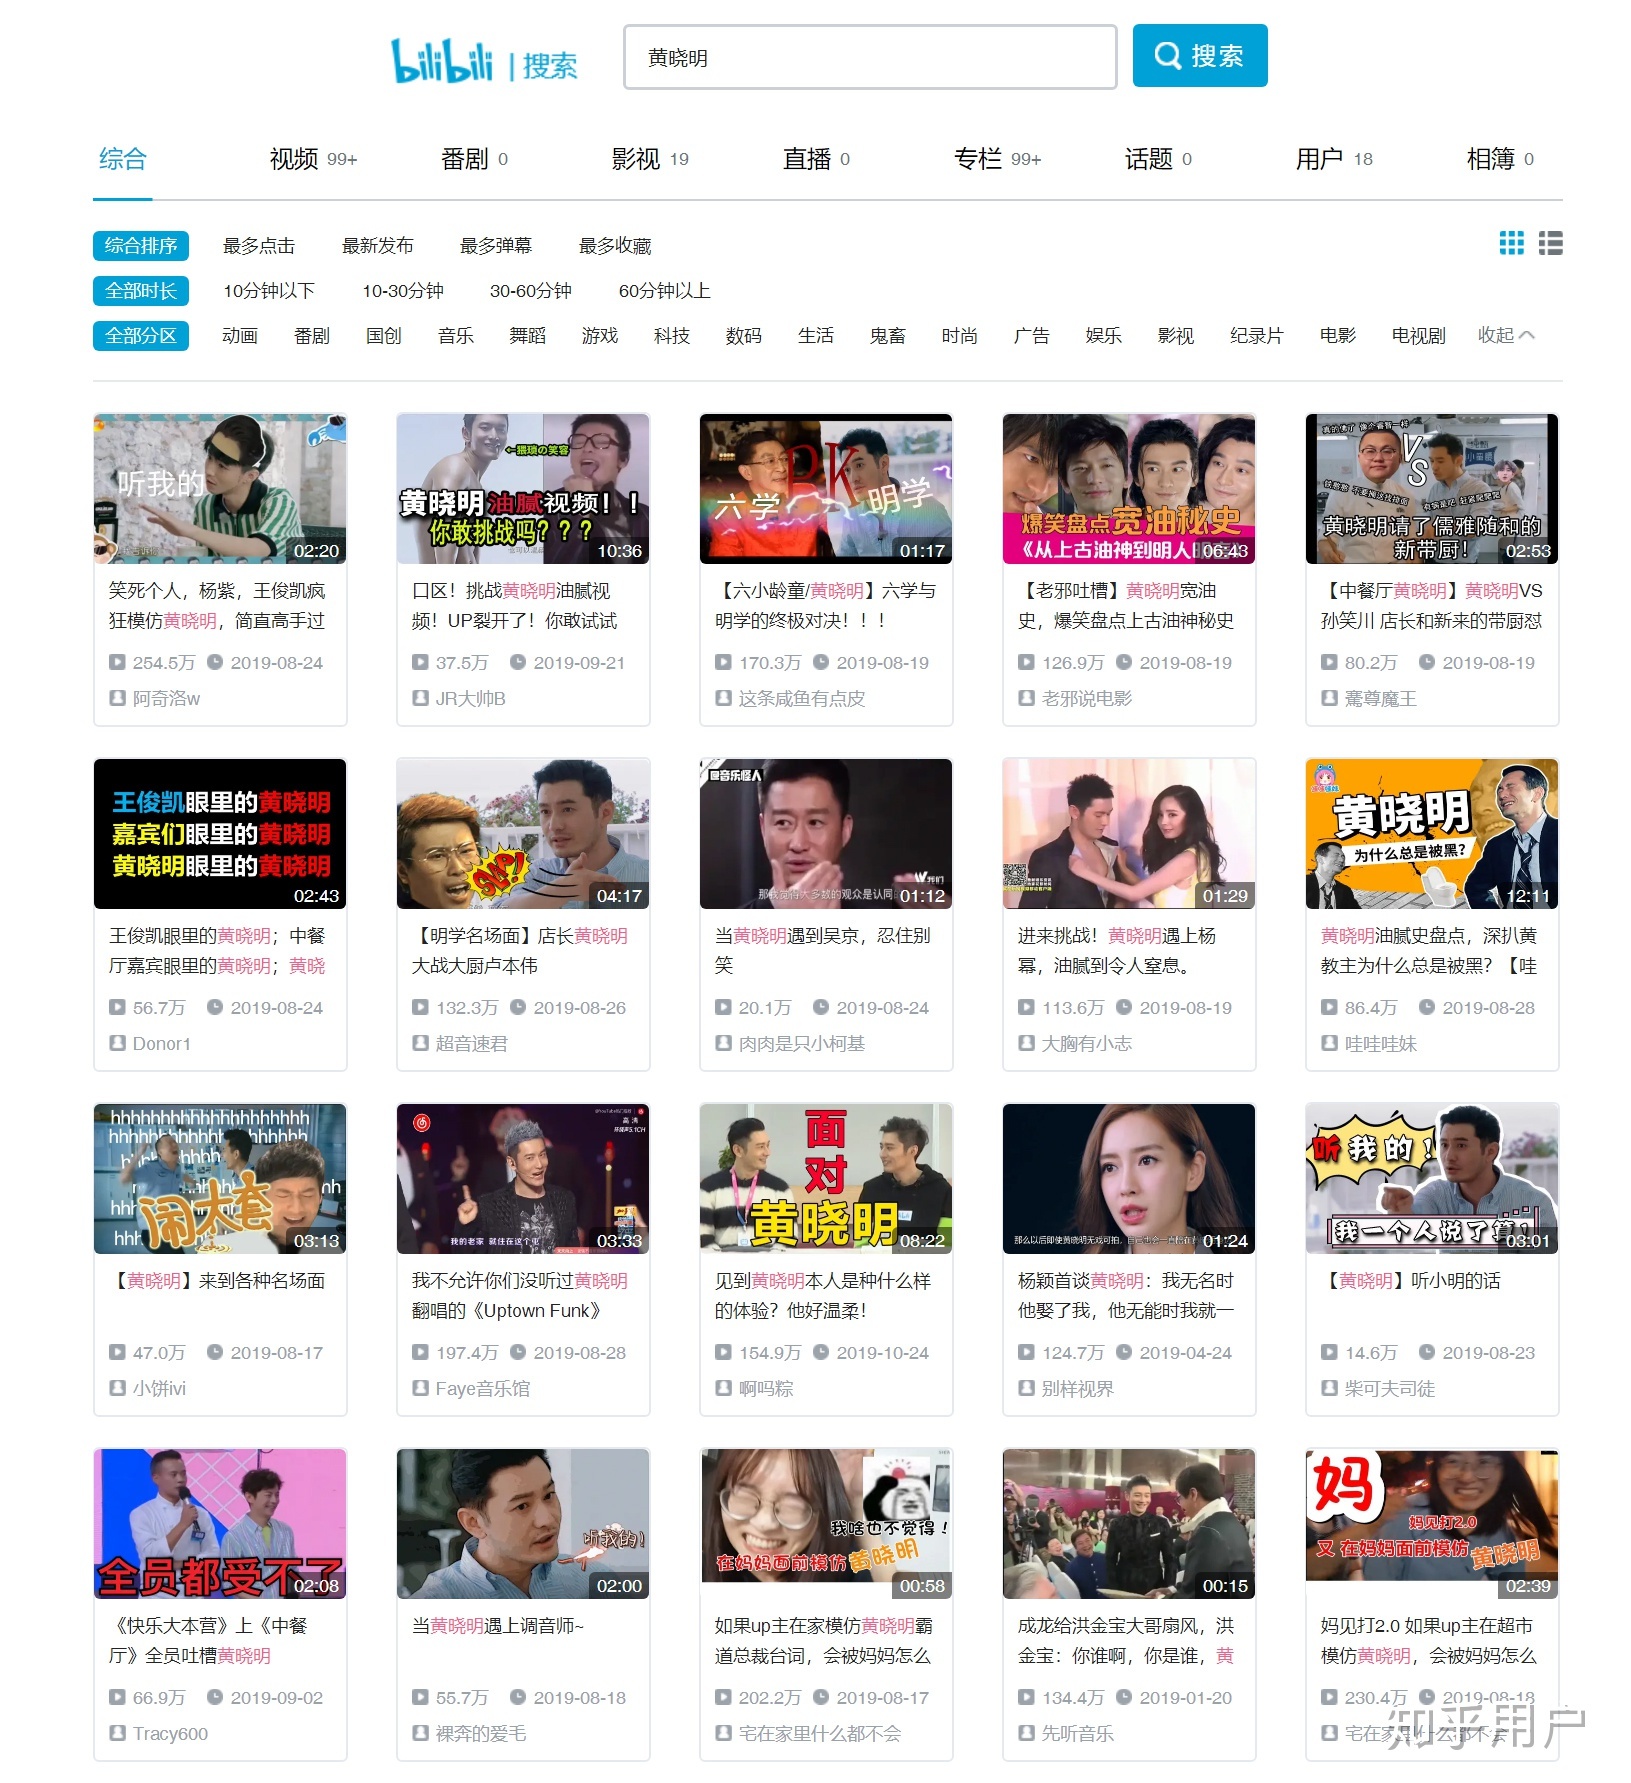Click uploader icon beside 阿奇洛w
This screenshot has width=1631, height=1783.
pos(117,698)
